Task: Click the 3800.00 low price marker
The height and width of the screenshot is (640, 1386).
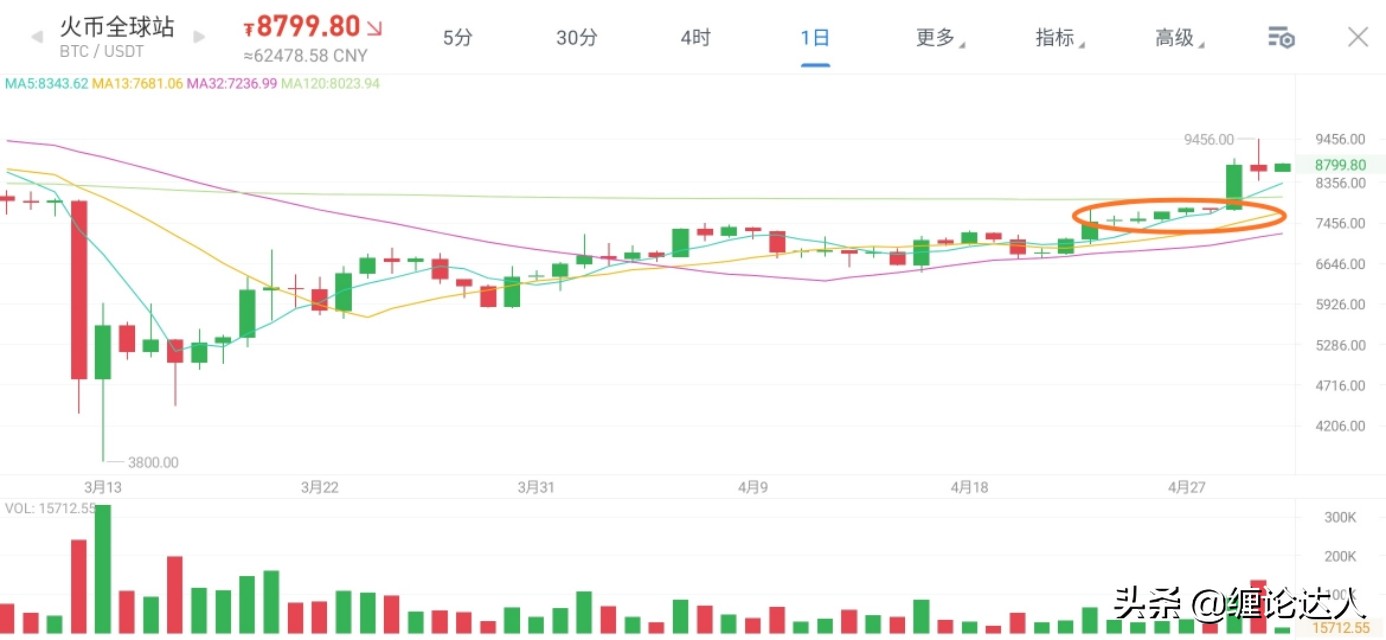Action: point(152,462)
